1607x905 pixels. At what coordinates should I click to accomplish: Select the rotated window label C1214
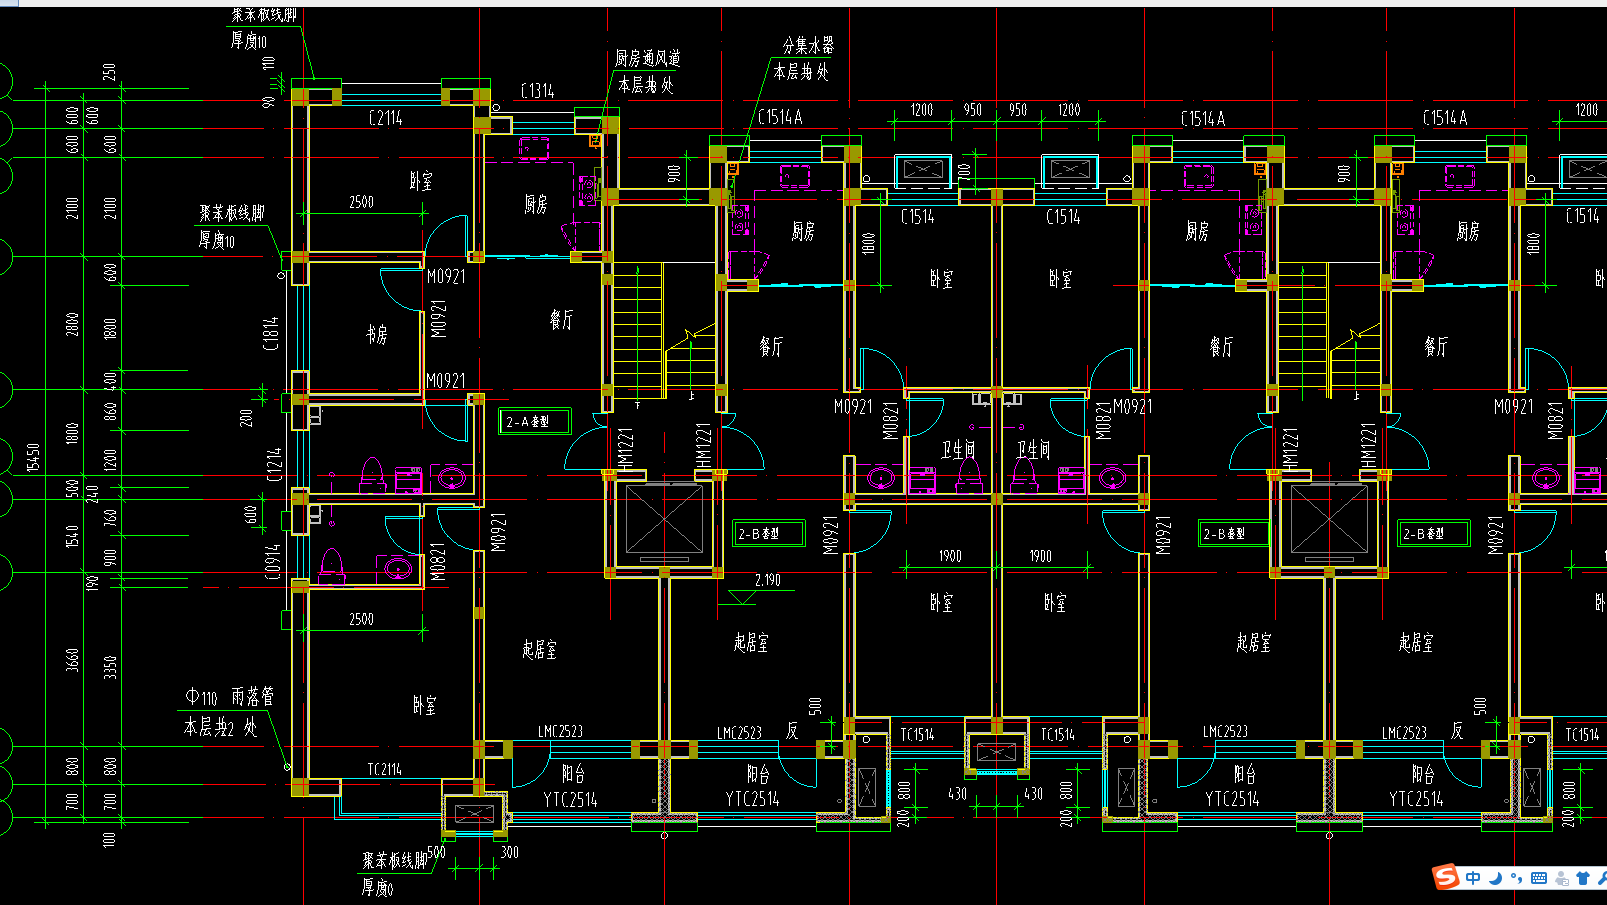tap(275, 464)
